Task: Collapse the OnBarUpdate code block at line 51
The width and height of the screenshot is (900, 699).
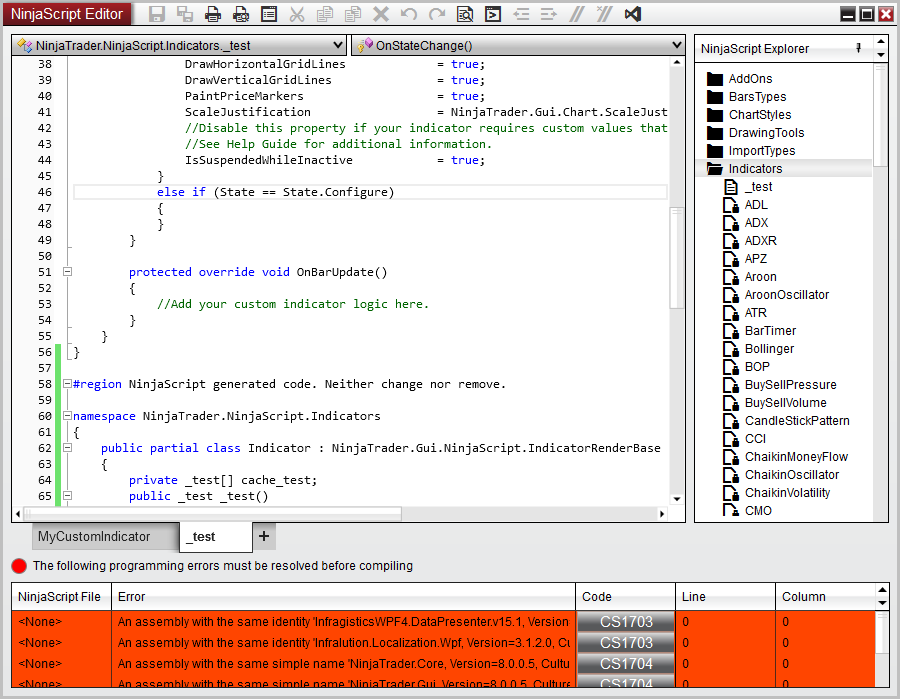Action: coord(67,272)
